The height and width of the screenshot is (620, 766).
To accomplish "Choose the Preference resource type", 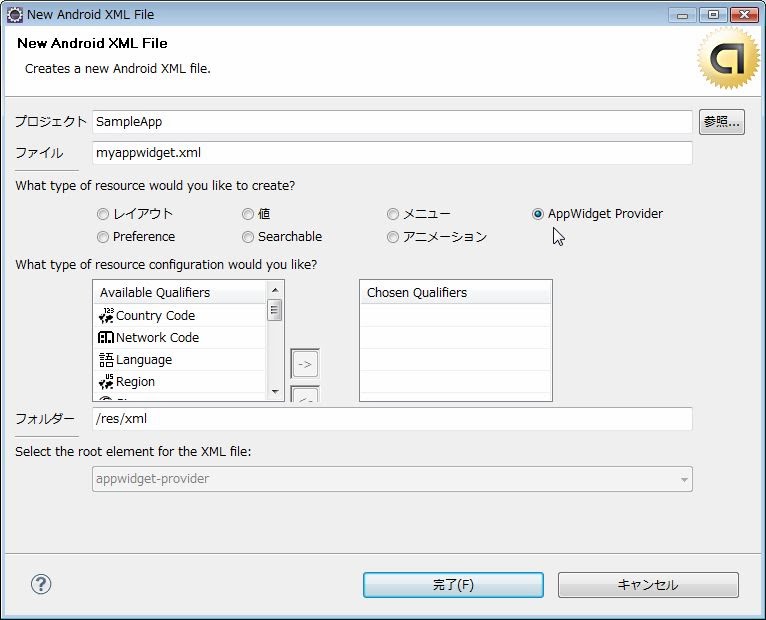I will tap(103, 237).
